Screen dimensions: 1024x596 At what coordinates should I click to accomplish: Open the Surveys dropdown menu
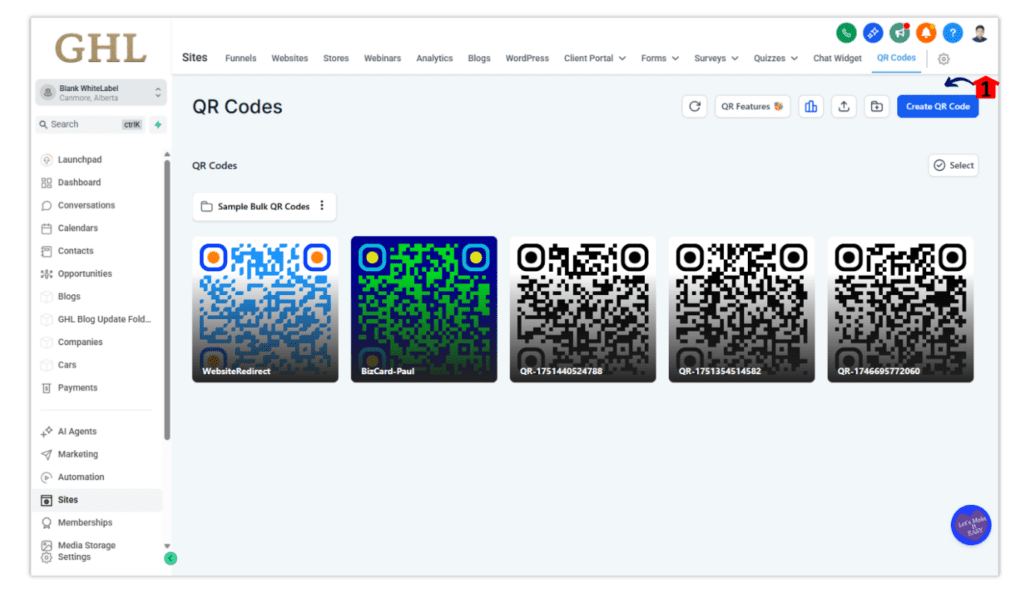pos(716,58)
